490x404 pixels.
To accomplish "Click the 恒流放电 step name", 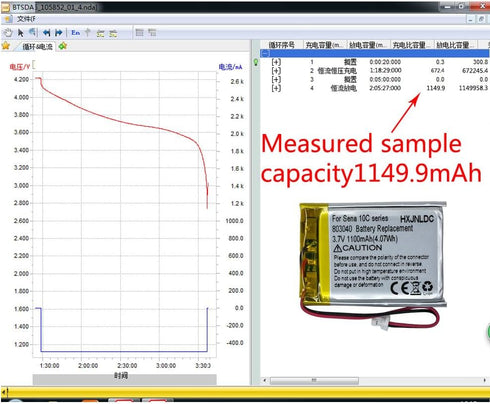I will [x=343, y=88].
